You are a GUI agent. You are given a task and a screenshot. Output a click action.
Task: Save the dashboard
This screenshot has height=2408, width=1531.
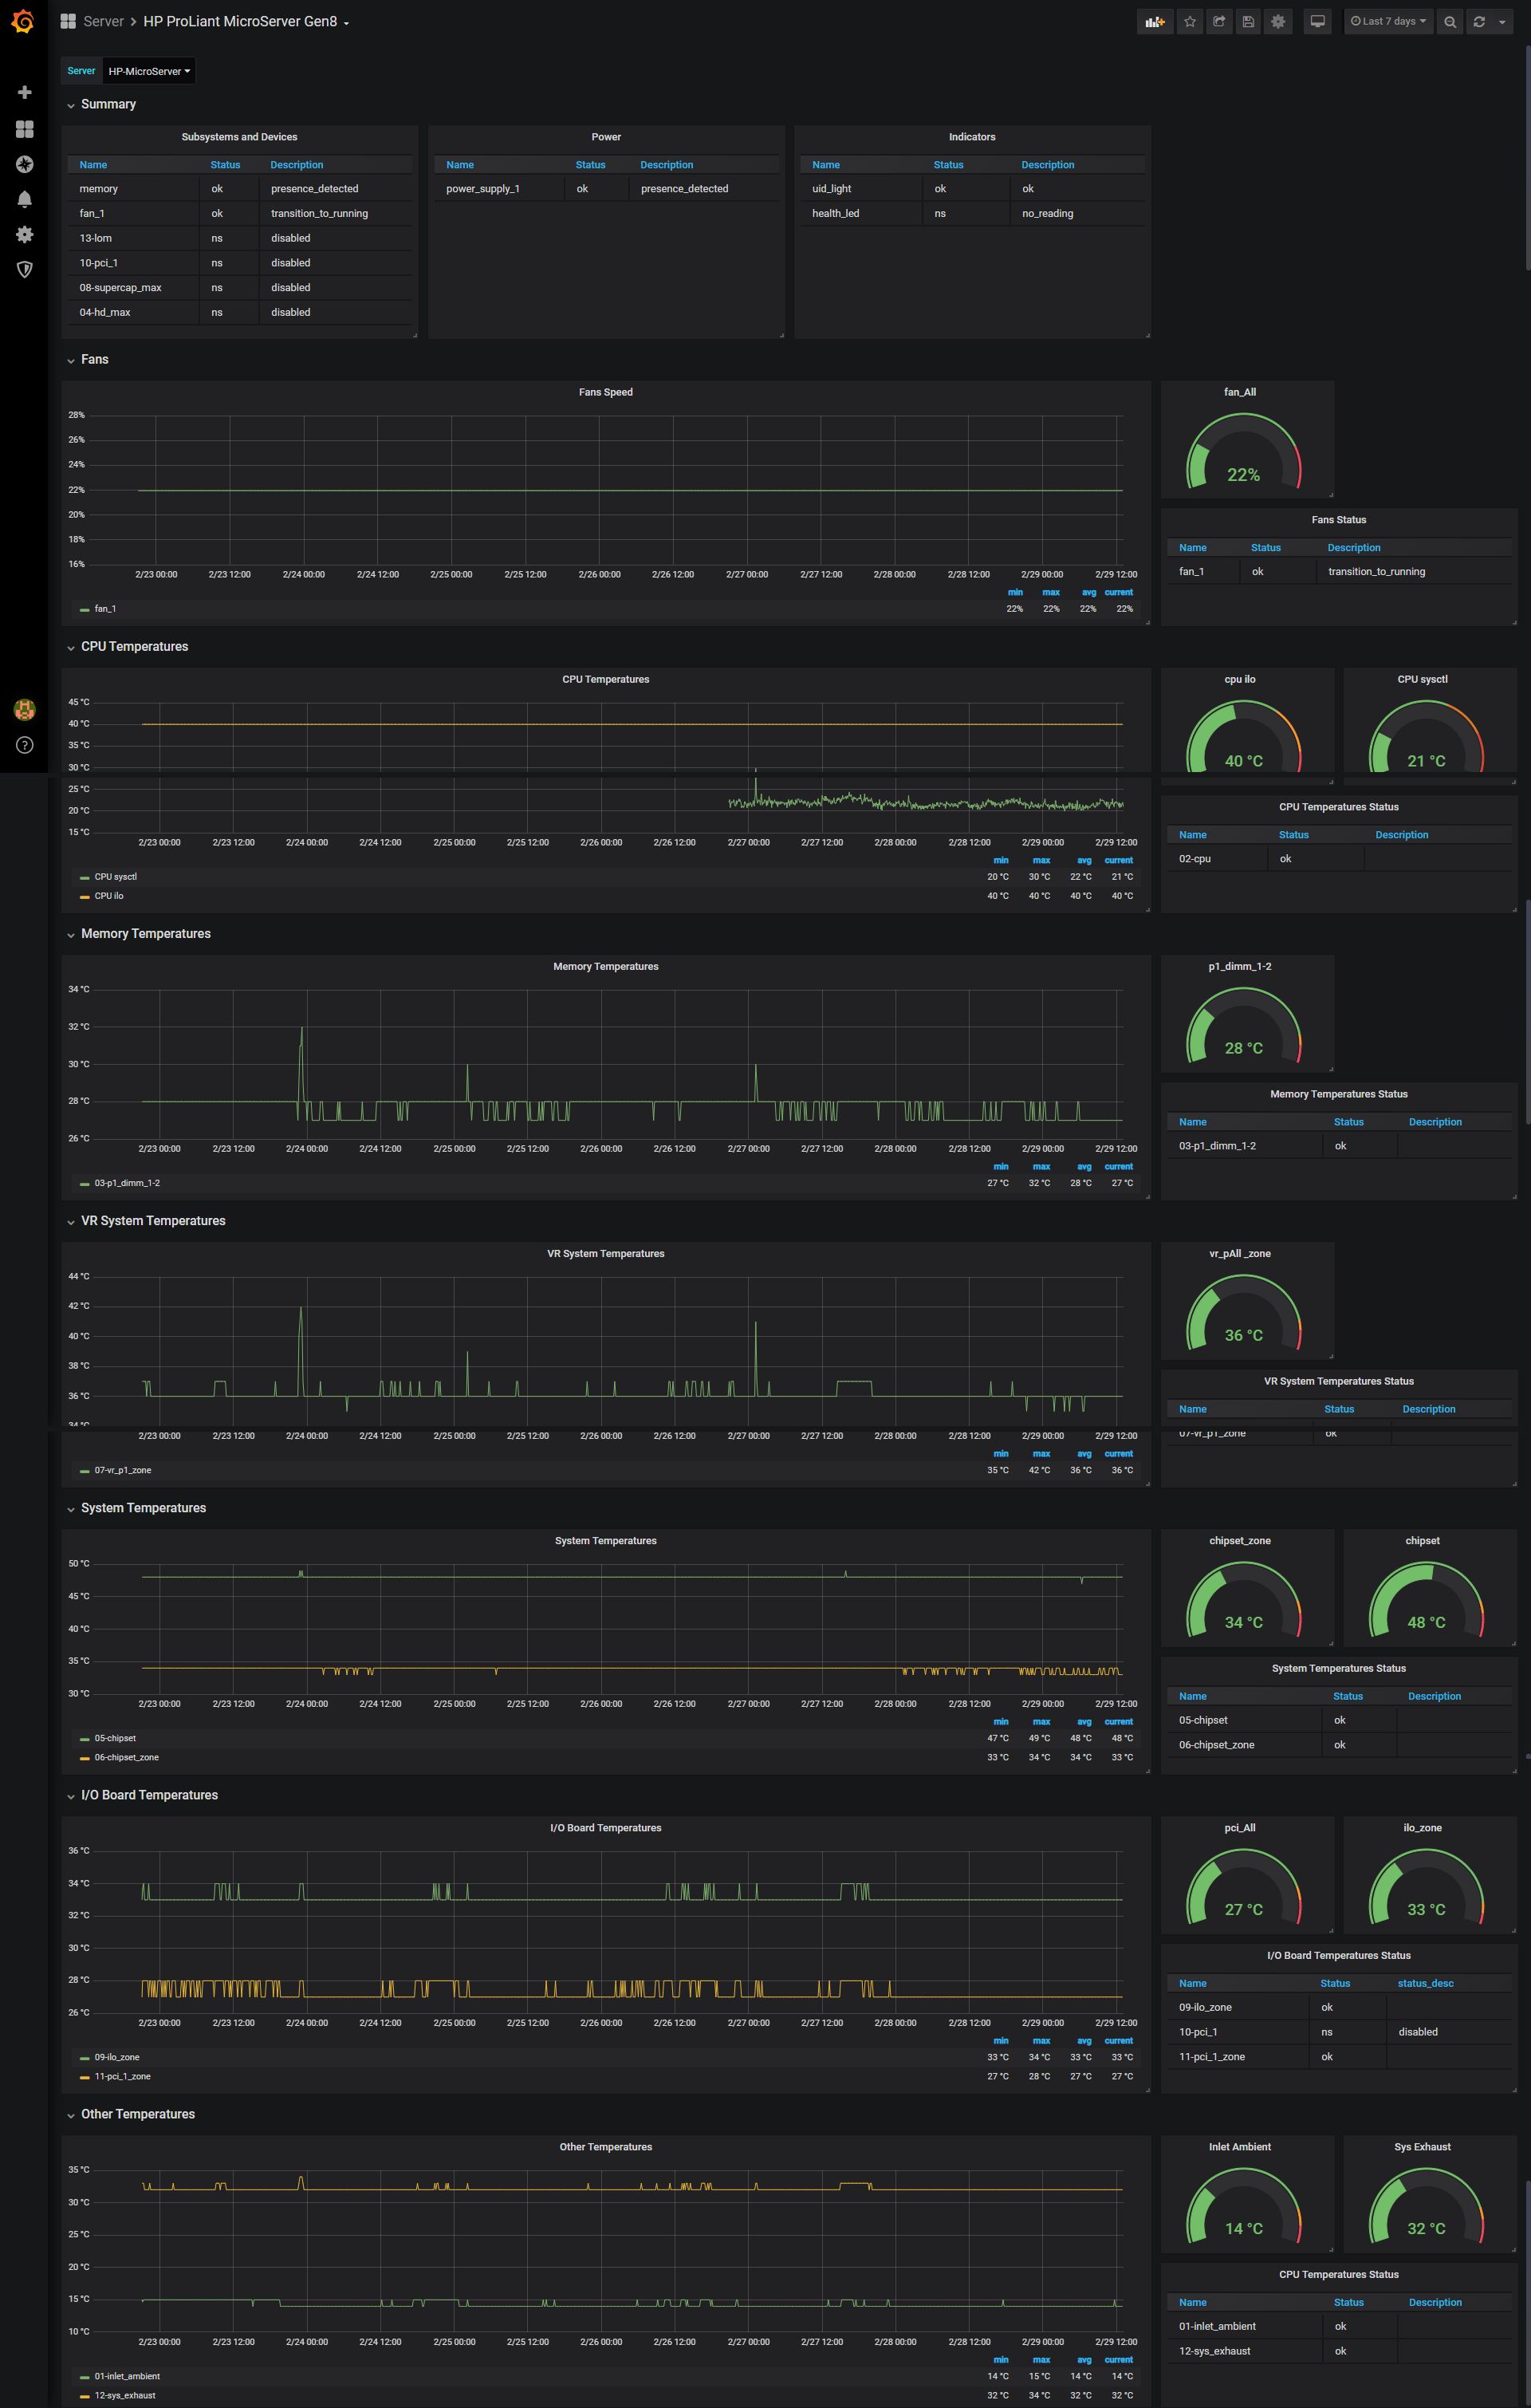click(1248, 22)
